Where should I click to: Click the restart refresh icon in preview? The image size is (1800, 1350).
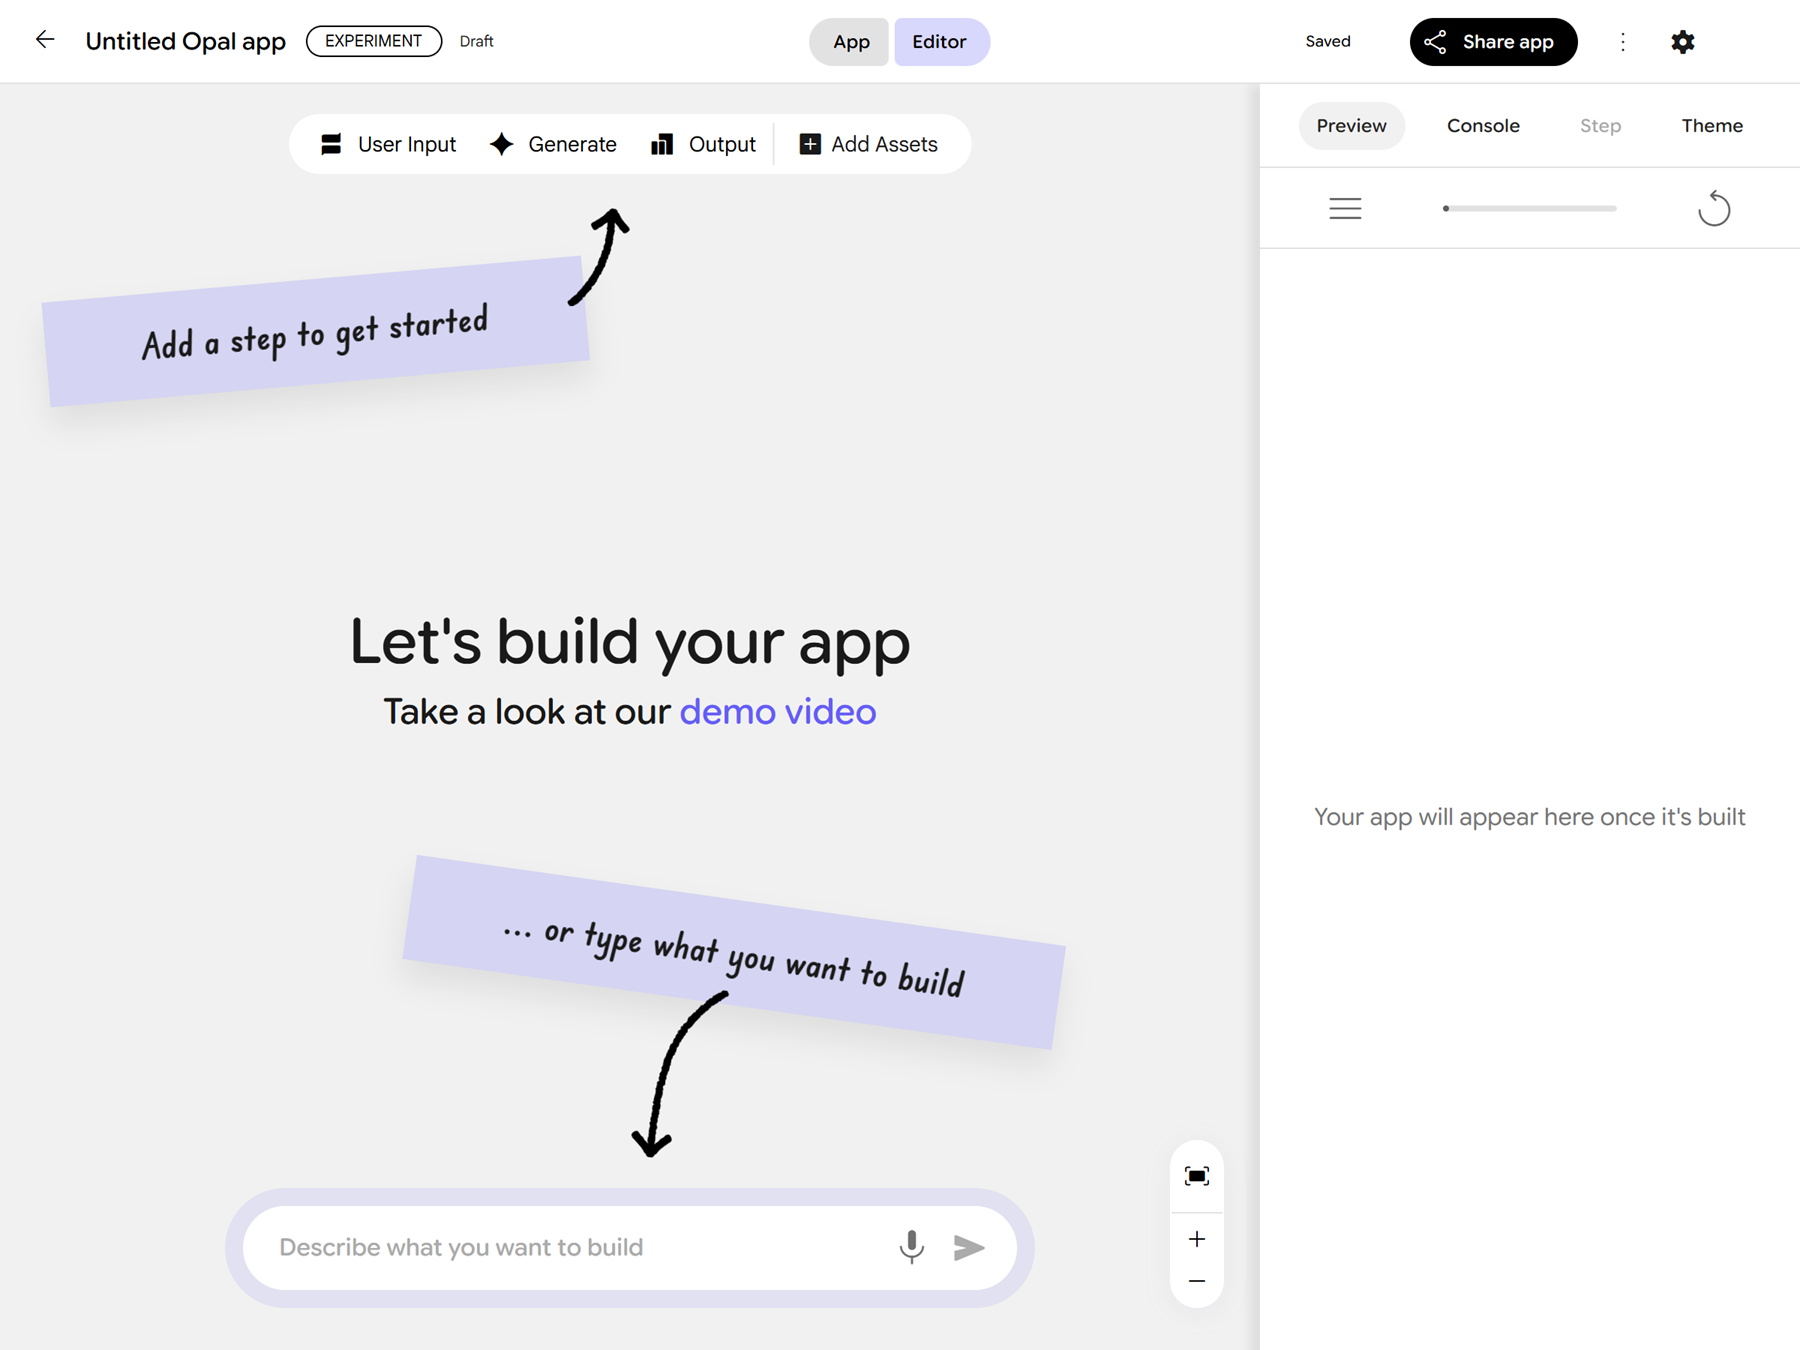click(x=1713, y=208)
